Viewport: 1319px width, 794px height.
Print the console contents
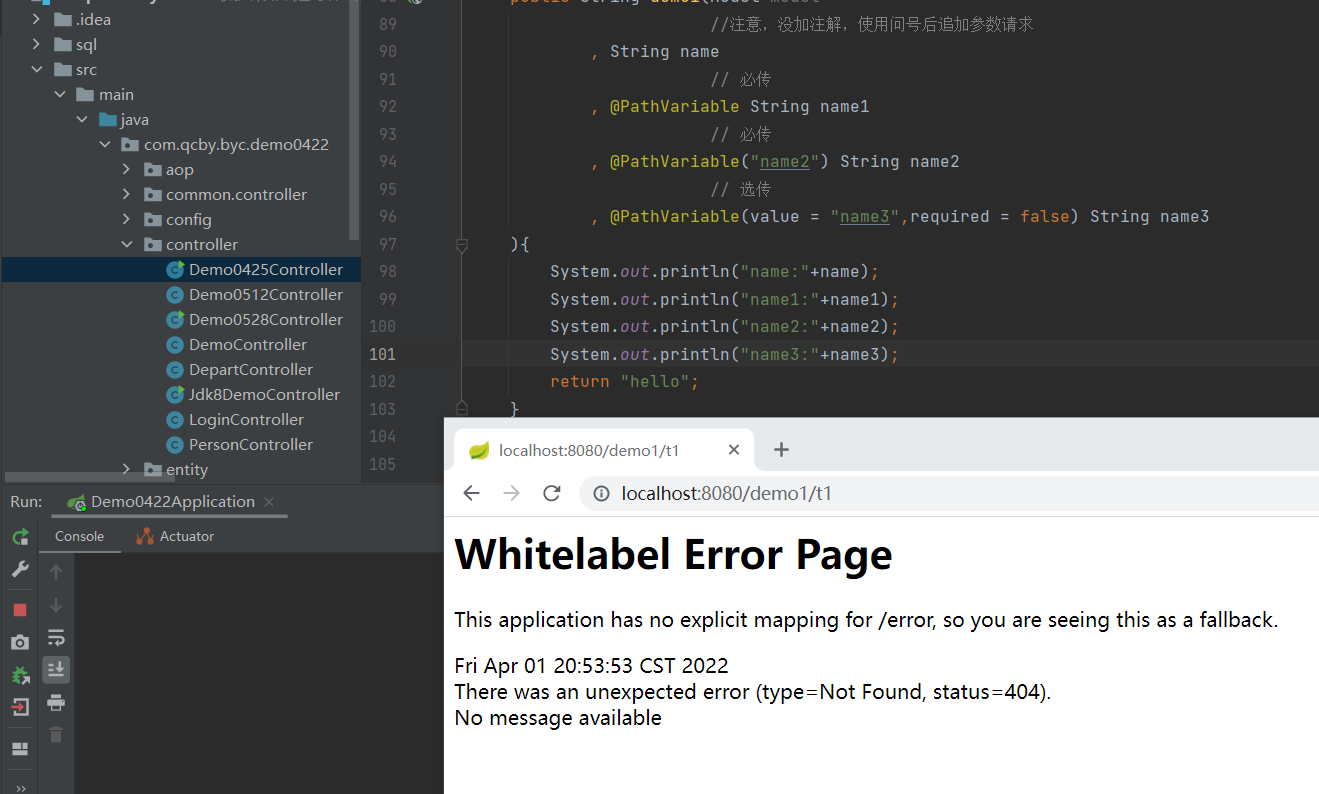pos(56,701)
